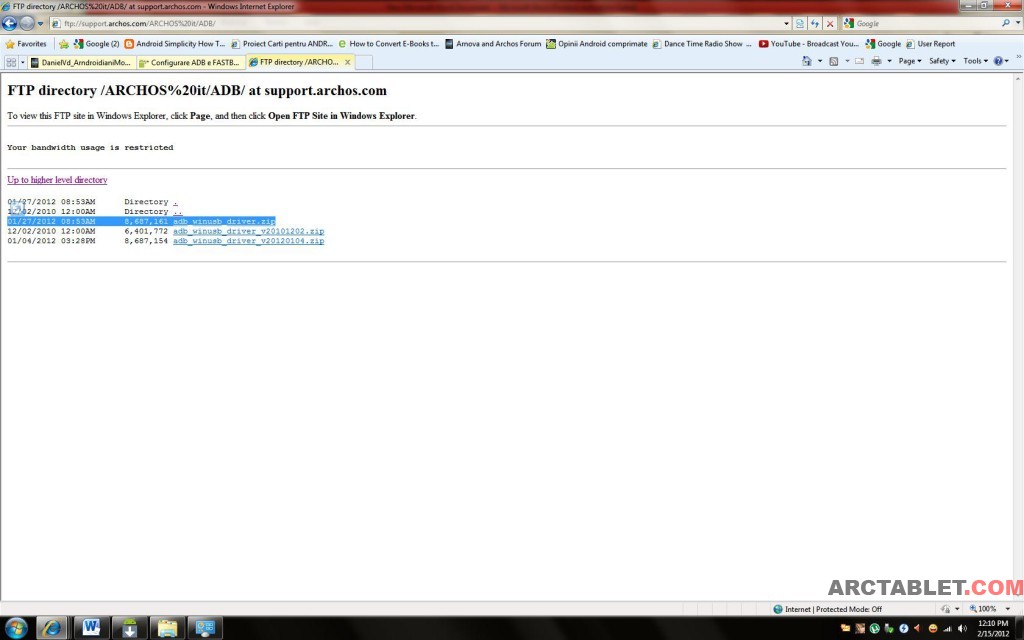Toggle the Compatibility View icon
Image resolution: width=1024 pixels, height=640 pixels.
(x=799, y=24)
